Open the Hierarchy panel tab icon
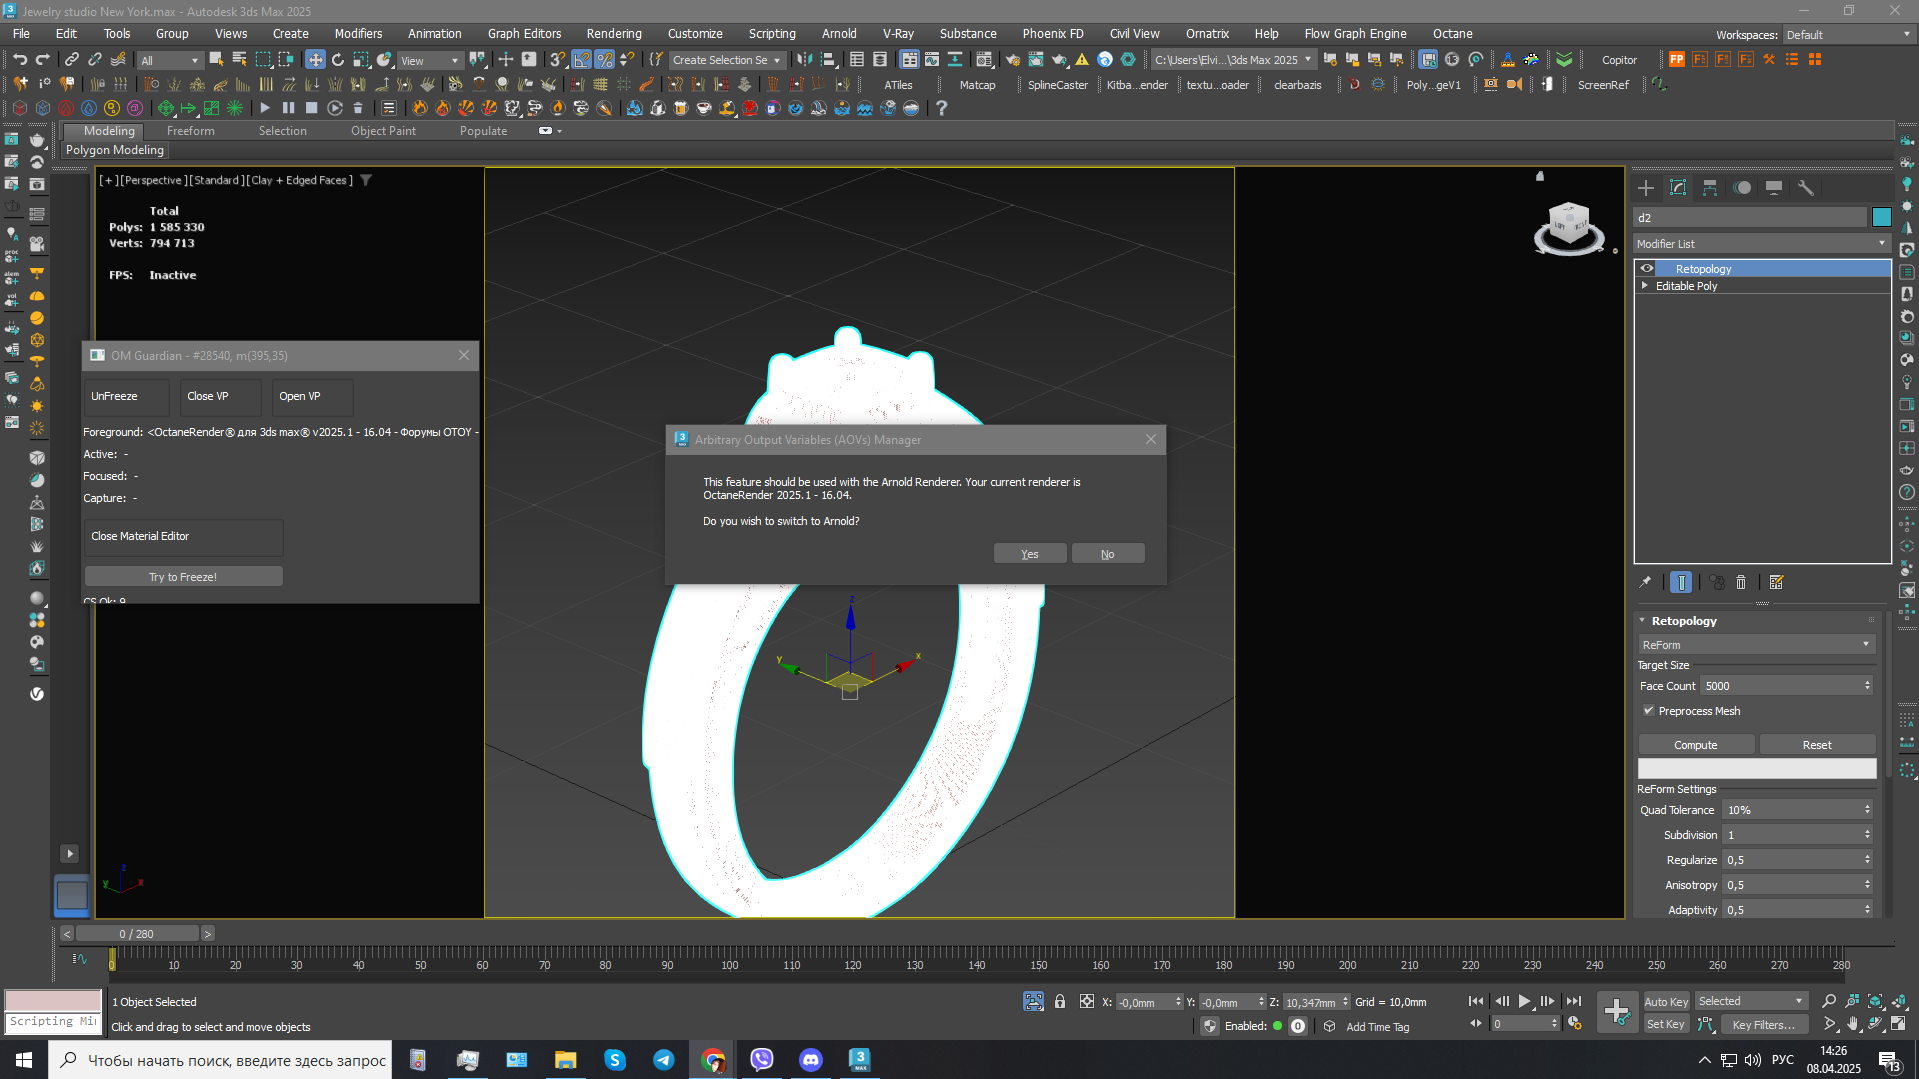 [x=1710, y=188]
